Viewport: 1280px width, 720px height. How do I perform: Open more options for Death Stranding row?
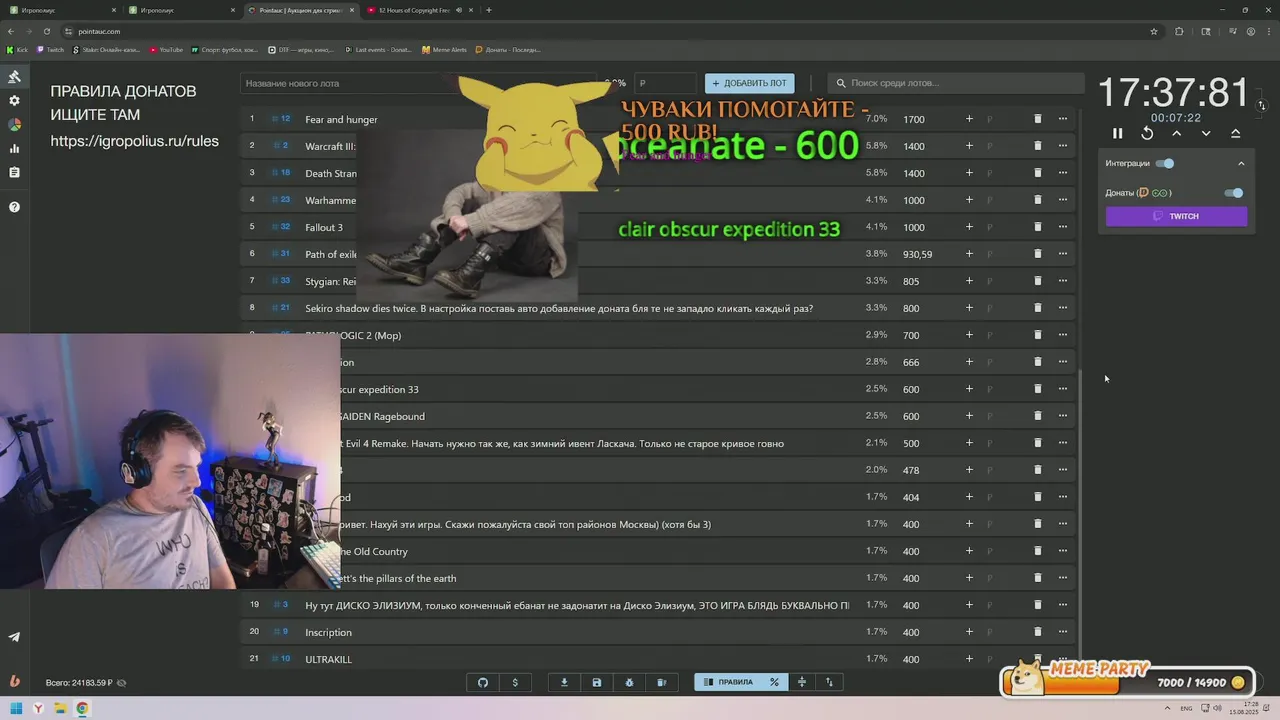coord(1063,173)
